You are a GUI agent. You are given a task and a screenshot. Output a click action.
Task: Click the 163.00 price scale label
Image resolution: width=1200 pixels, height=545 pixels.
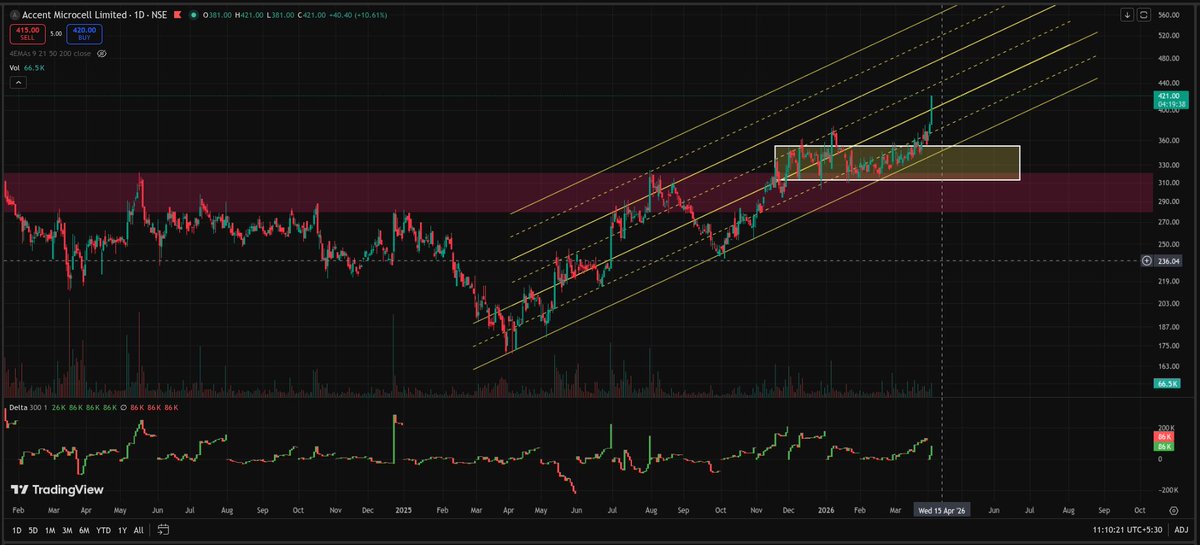click(x=1168, y=366)
